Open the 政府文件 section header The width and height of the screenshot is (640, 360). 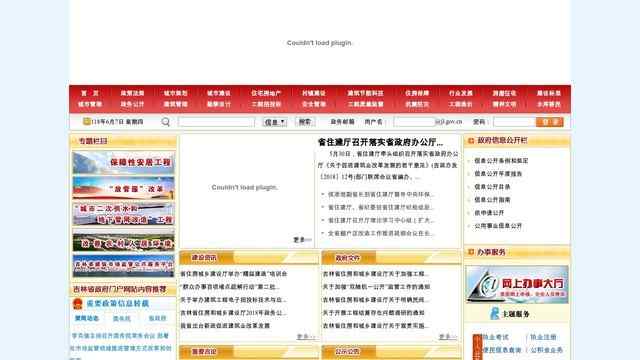(x=347, y=258)
